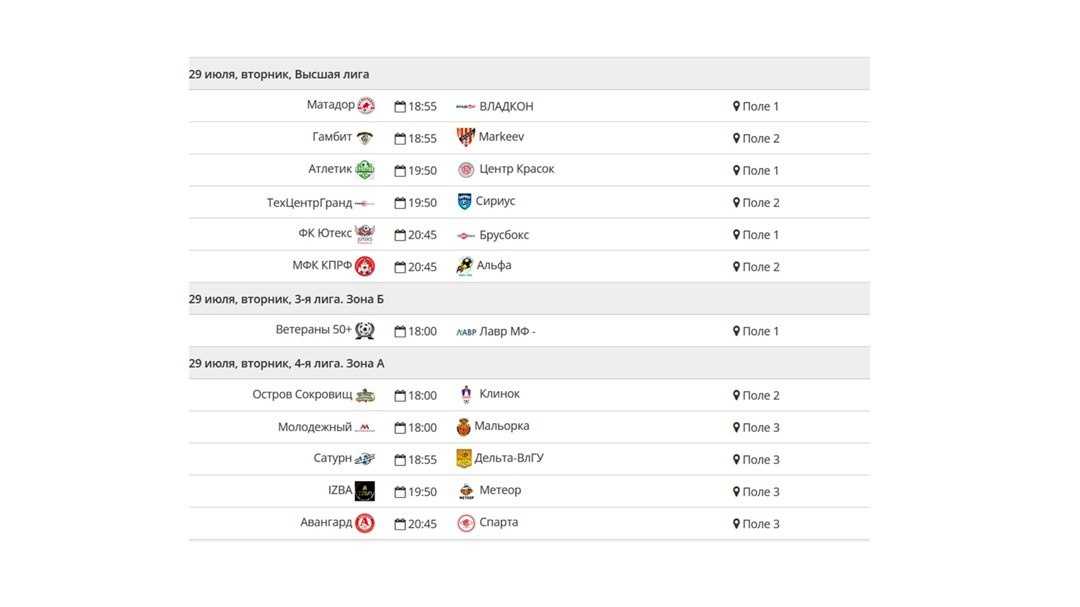This screenshot has height=607, width=1080.
Task: Click the Остров Сокровищ team name
Action: pyautogui.click(x=302, y=395)
